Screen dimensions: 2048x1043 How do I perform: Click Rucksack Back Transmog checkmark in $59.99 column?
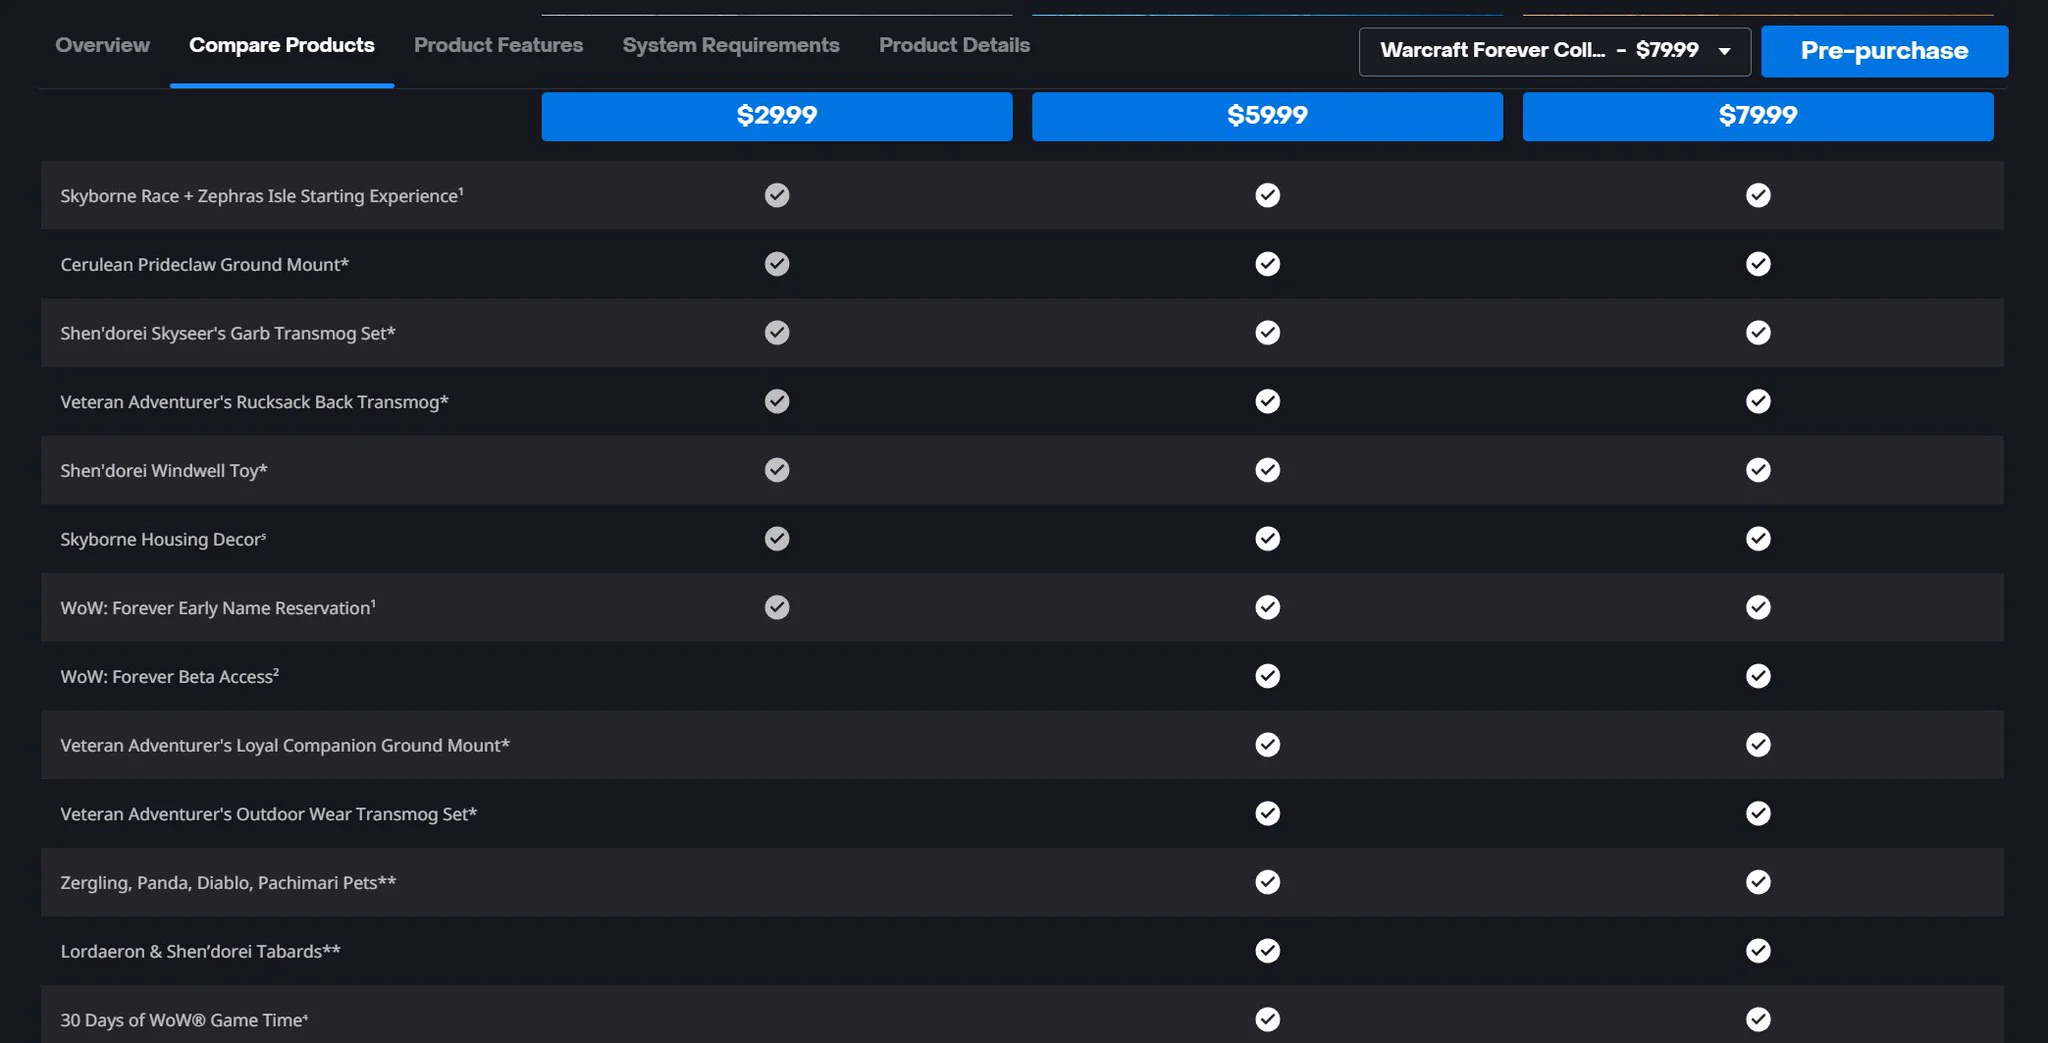pyautogui.click(x=1267, y=401)
